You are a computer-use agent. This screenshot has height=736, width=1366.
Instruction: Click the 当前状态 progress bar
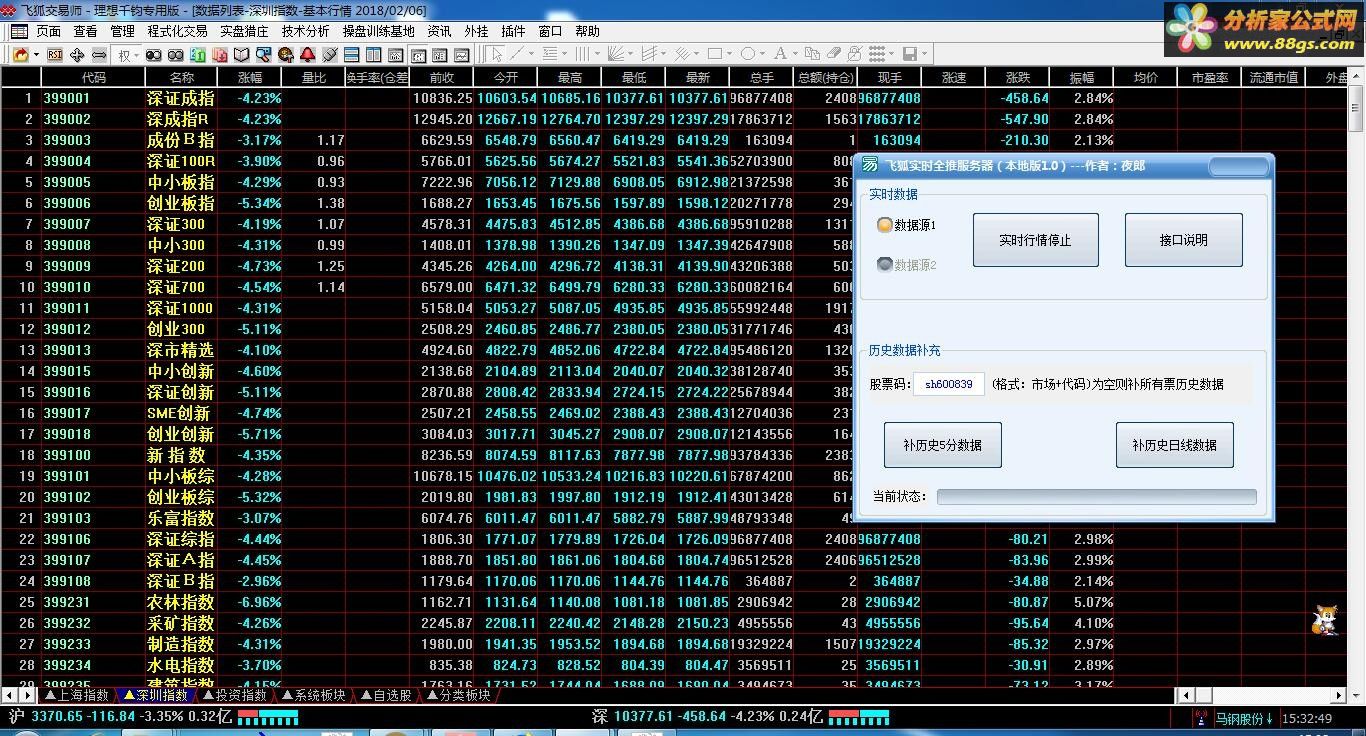1096,497
